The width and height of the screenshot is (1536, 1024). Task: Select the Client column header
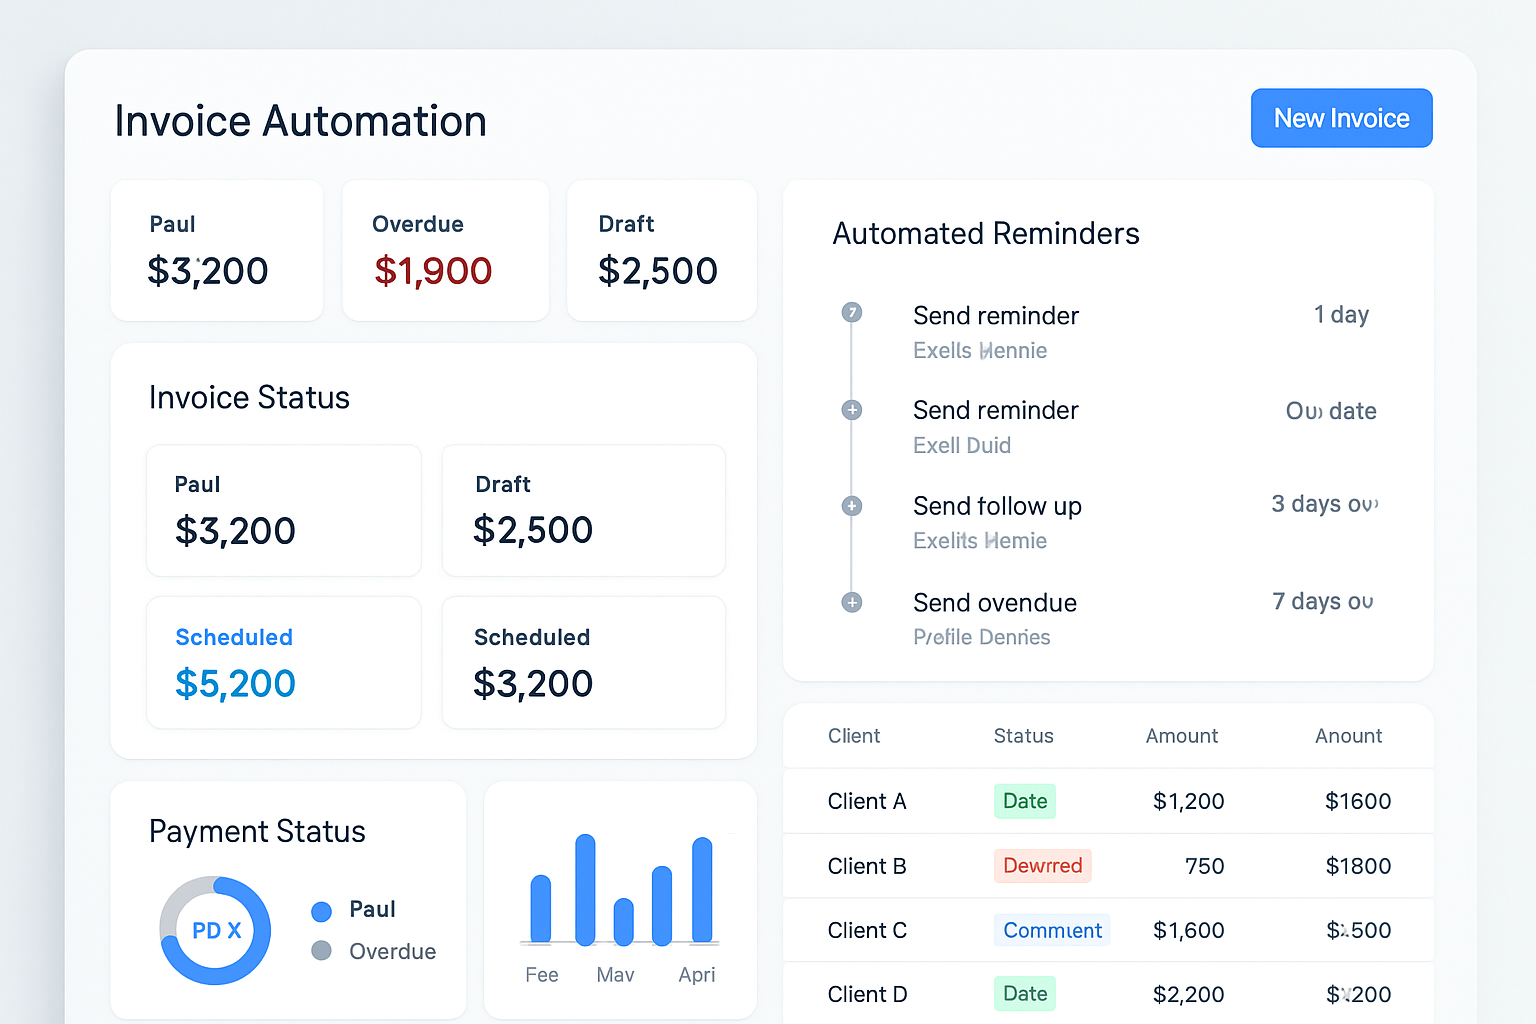[x=854, y=736]
